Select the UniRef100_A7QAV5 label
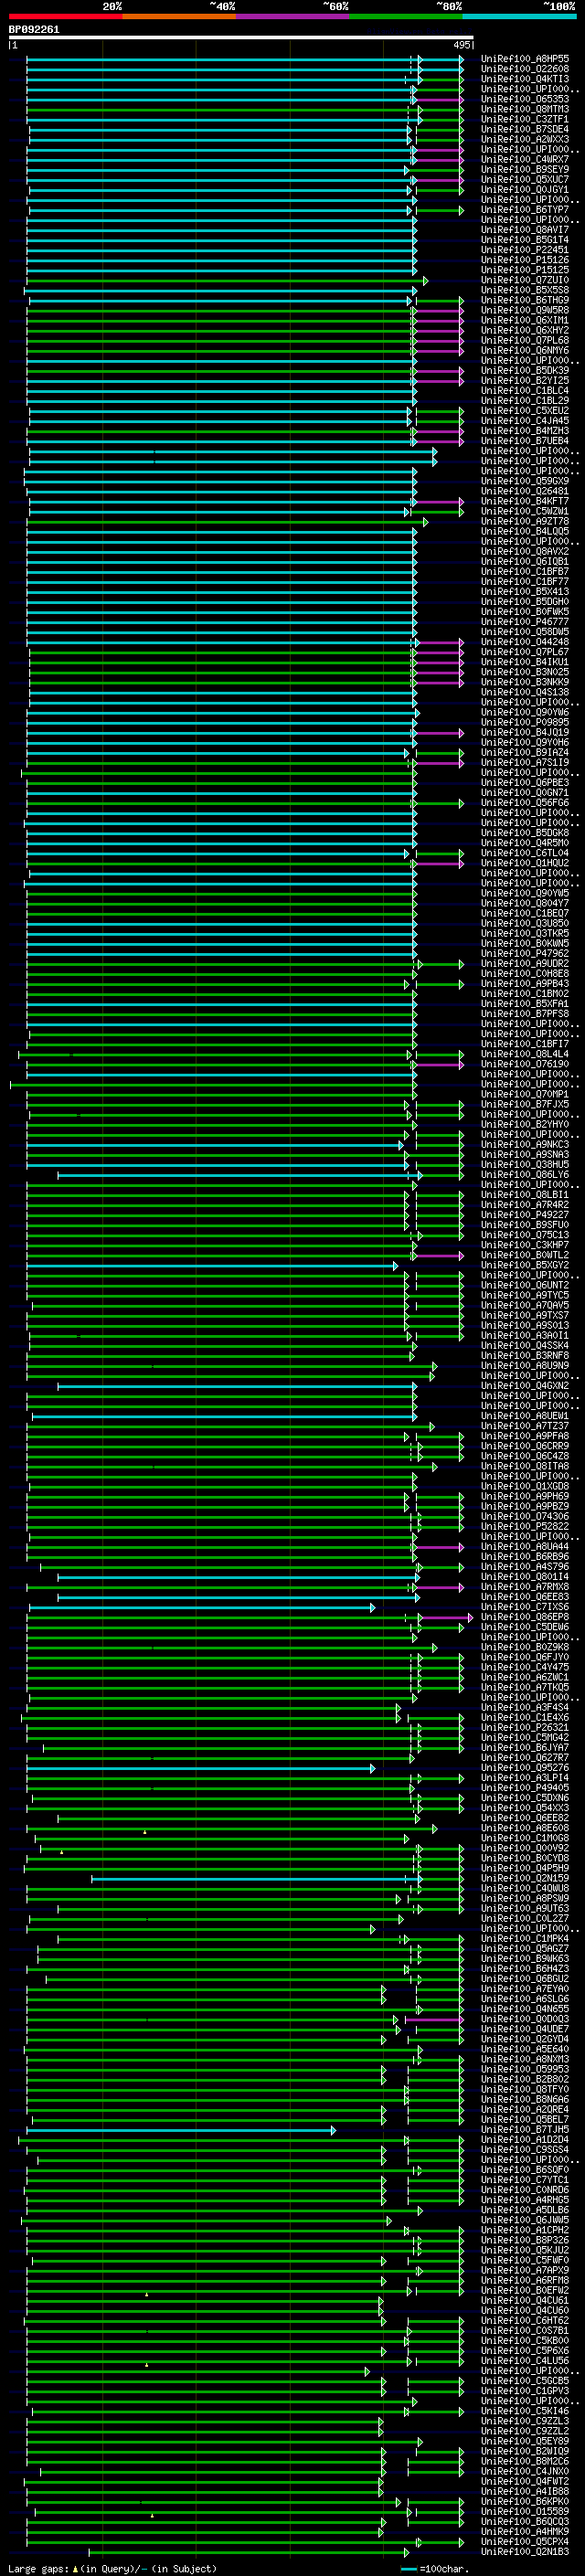The height and width of the screenshot is (2576, 585). pyautogui.click(x=525, y=1305)
